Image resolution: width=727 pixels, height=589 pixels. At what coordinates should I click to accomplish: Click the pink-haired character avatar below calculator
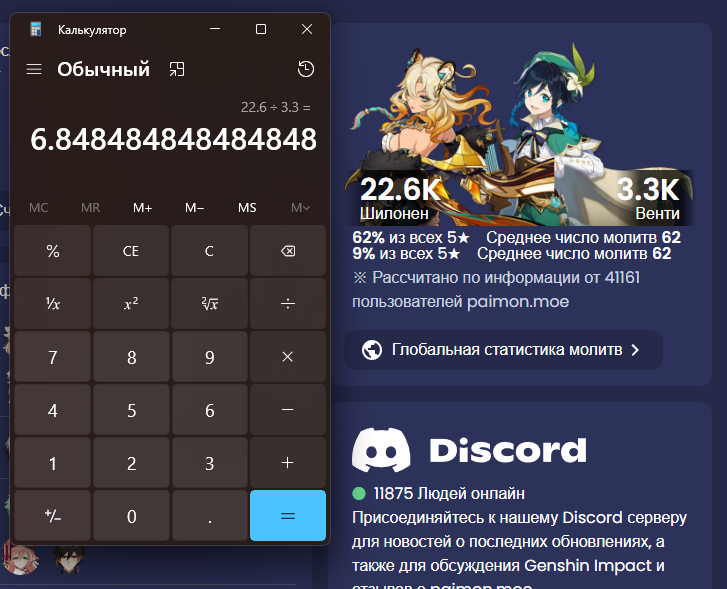click(20, 558)
